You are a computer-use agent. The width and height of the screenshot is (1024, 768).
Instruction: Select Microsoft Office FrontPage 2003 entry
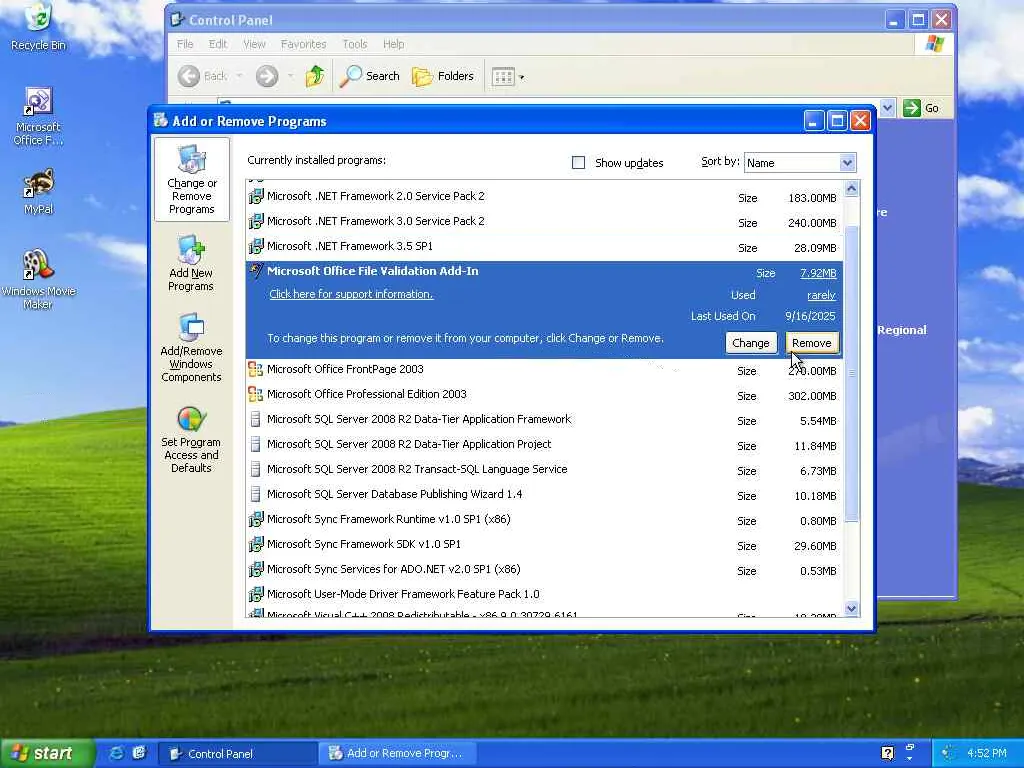544,370
